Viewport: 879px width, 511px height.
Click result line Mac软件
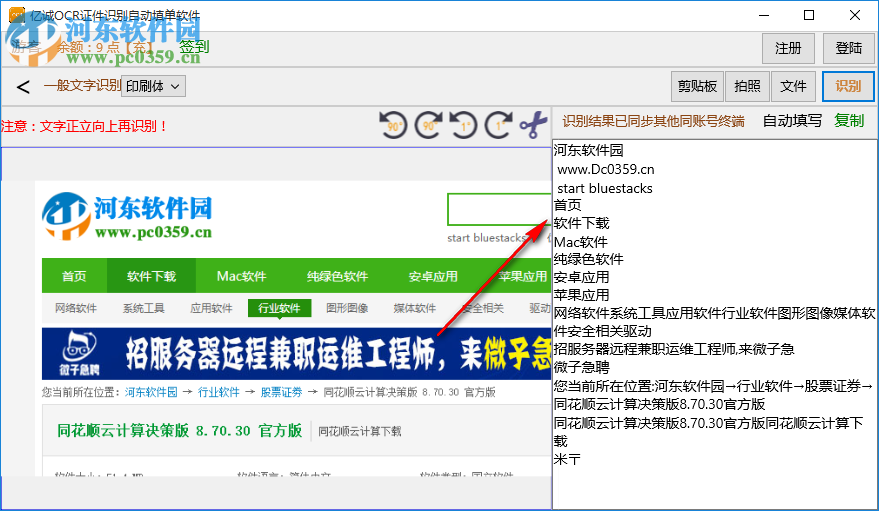581,242
